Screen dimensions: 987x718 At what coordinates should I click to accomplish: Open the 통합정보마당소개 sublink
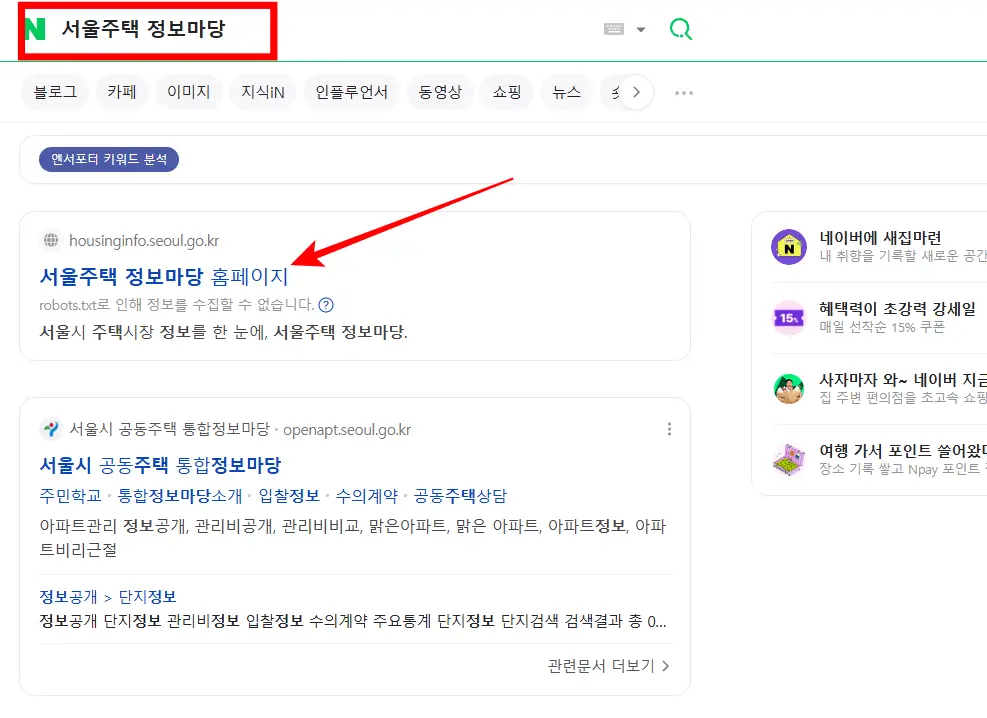click(x=180, y=496)
